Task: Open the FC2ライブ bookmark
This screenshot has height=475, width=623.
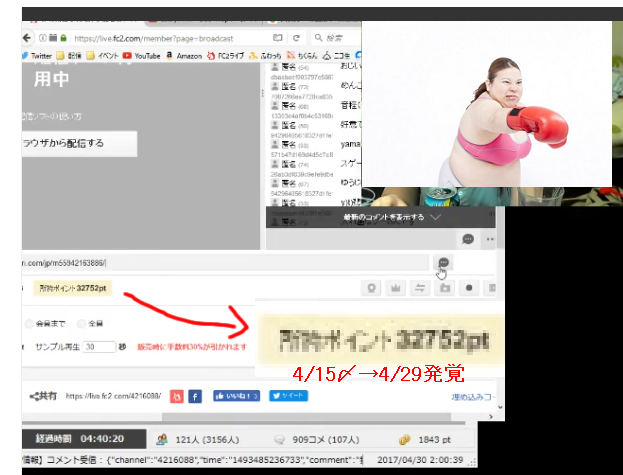Action: (x=225, y=56)
